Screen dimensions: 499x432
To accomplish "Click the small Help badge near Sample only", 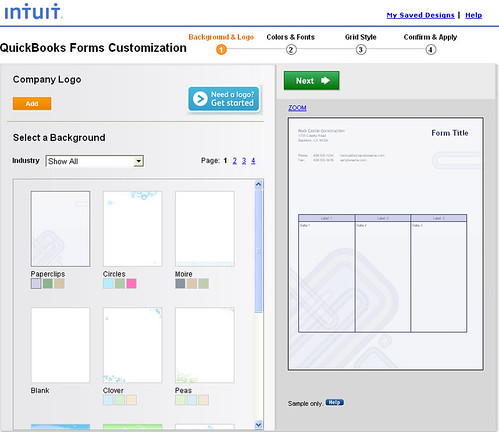I will click(334, 403).
